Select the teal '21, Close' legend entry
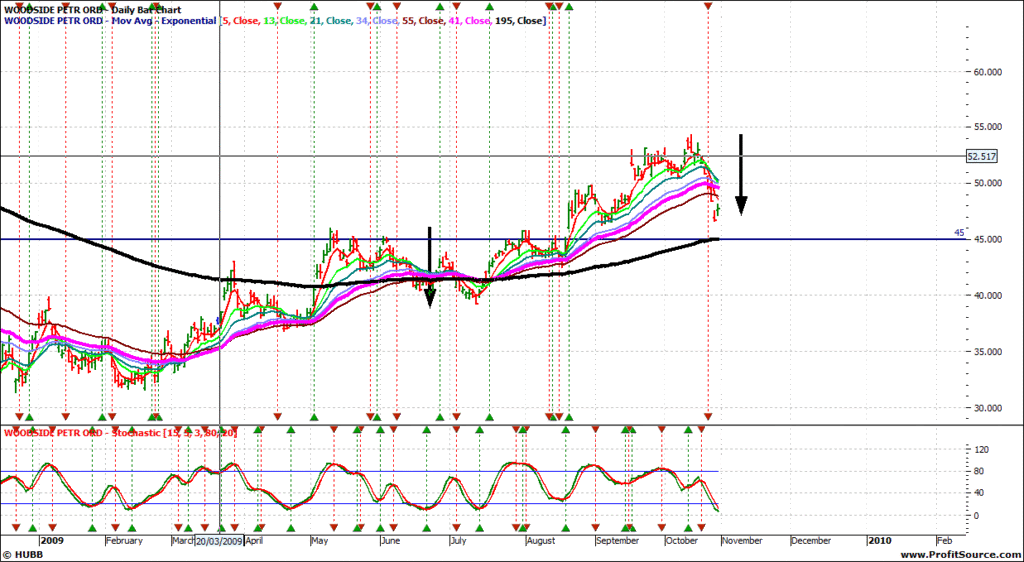Image resolution: width=1024 pixels, height=562 pixels. 331,21
